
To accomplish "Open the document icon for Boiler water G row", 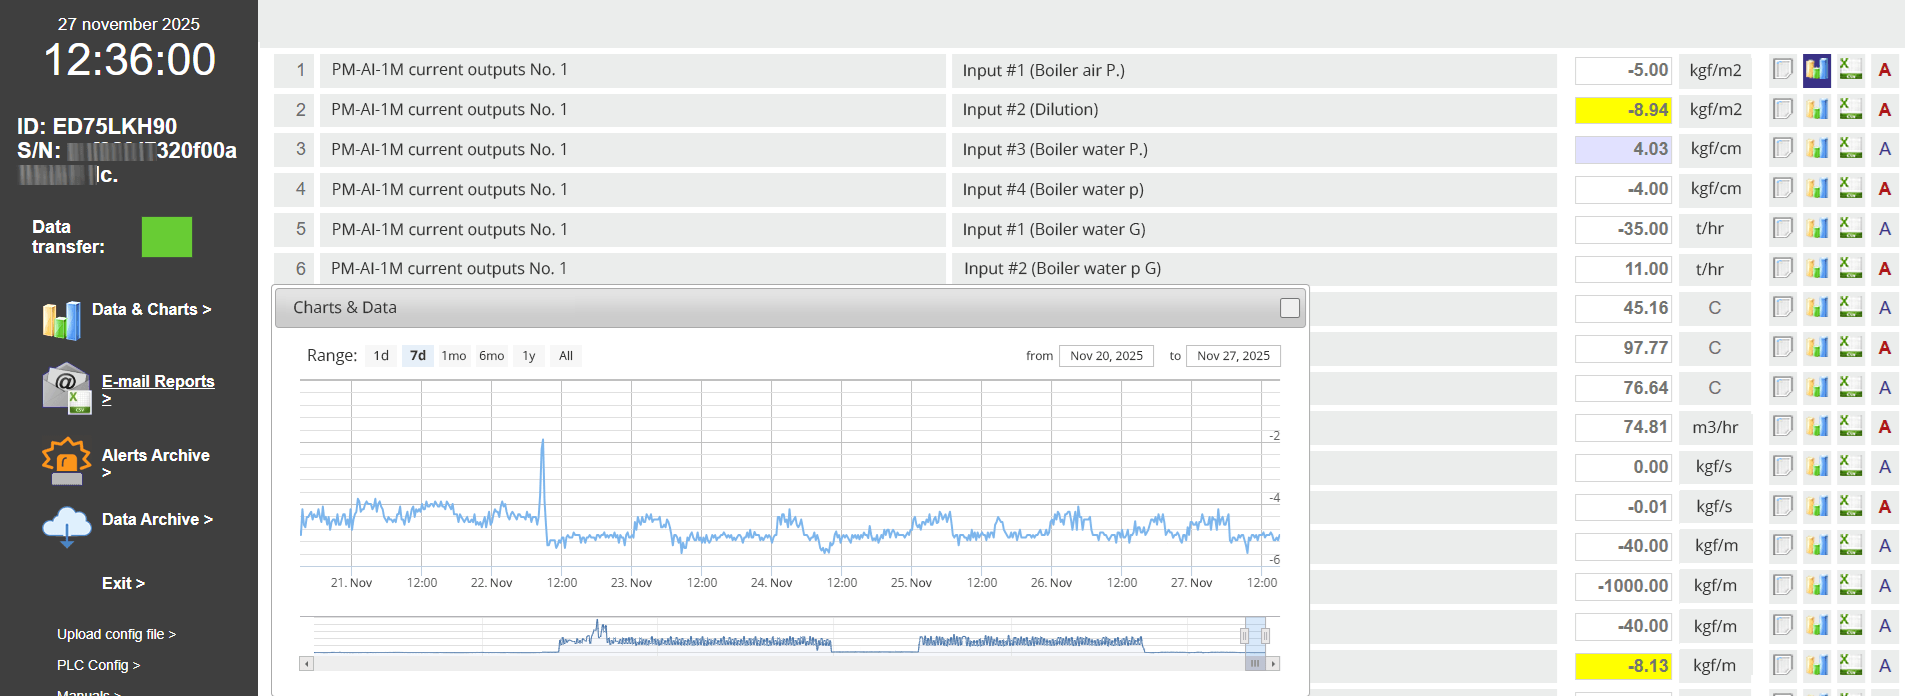I will pyautogui.click(x=1782, y=229).
